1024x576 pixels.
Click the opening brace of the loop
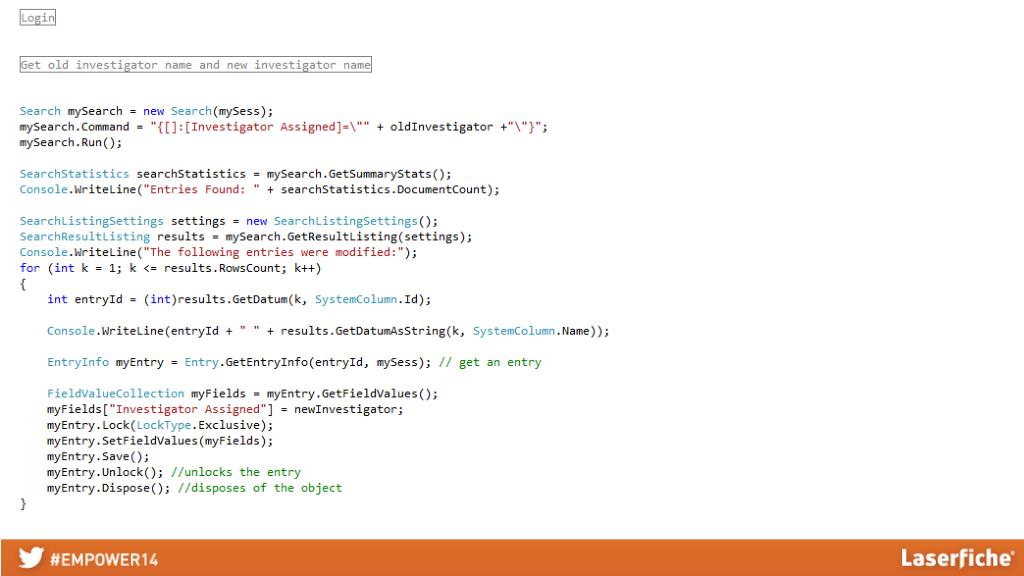[x=23, y=284]
